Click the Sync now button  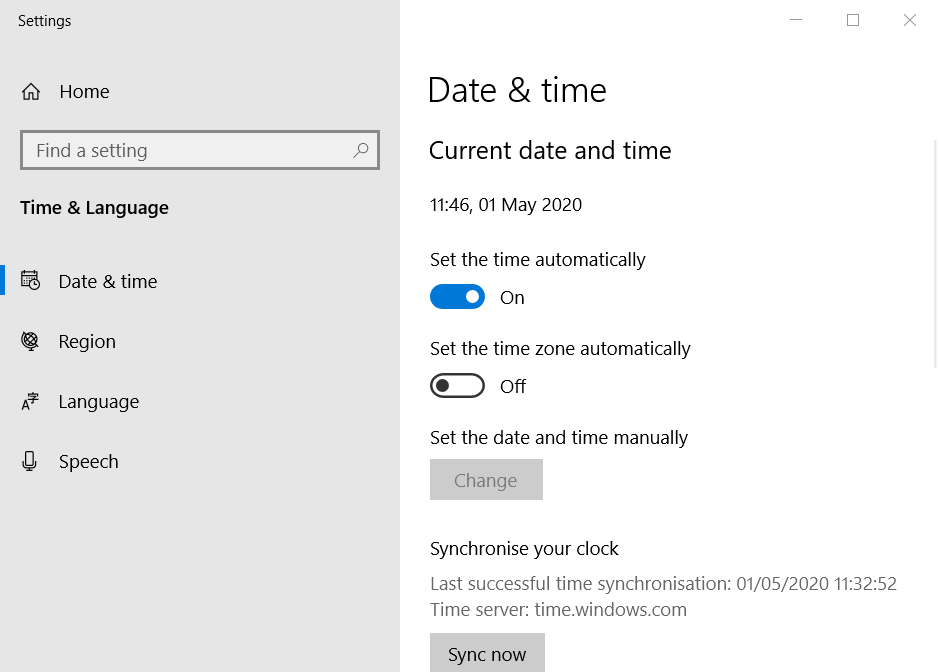point(487,653)
